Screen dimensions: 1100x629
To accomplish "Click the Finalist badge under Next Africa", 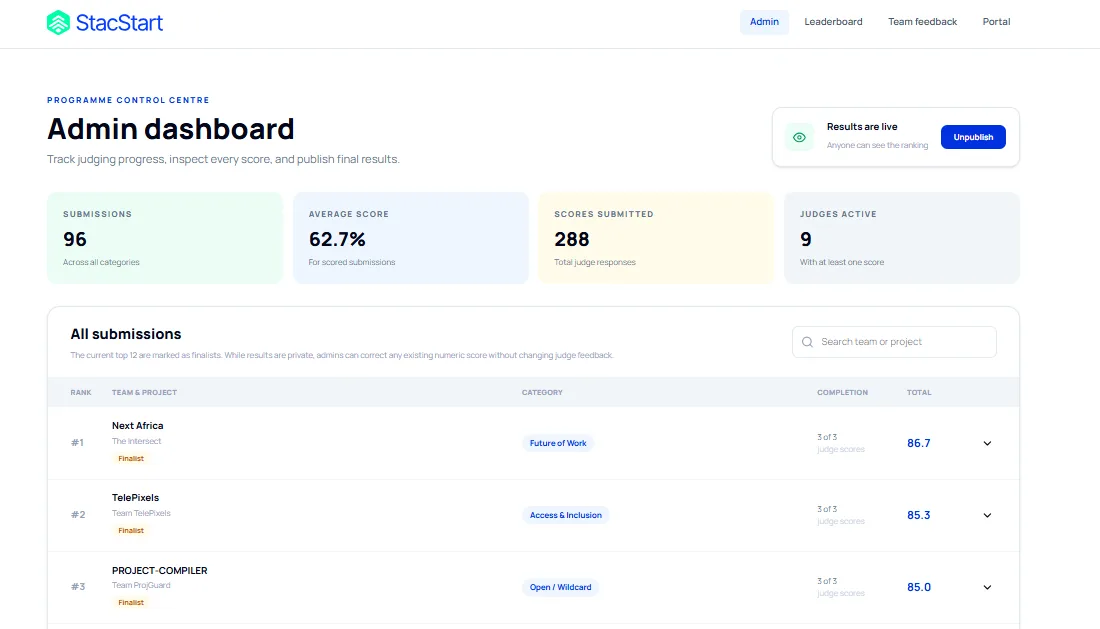I will click(x=130, y=459).
